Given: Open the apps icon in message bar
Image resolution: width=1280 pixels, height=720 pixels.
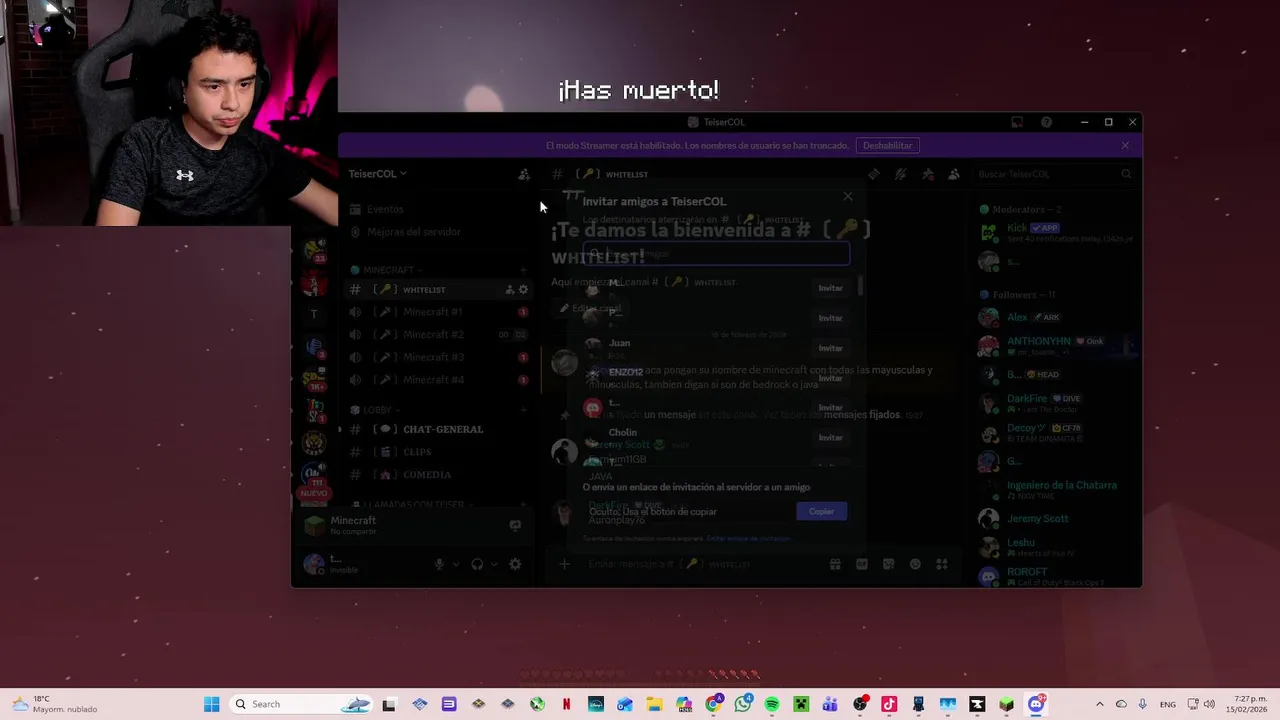Looking at the screenshot, I should [941, 565].
